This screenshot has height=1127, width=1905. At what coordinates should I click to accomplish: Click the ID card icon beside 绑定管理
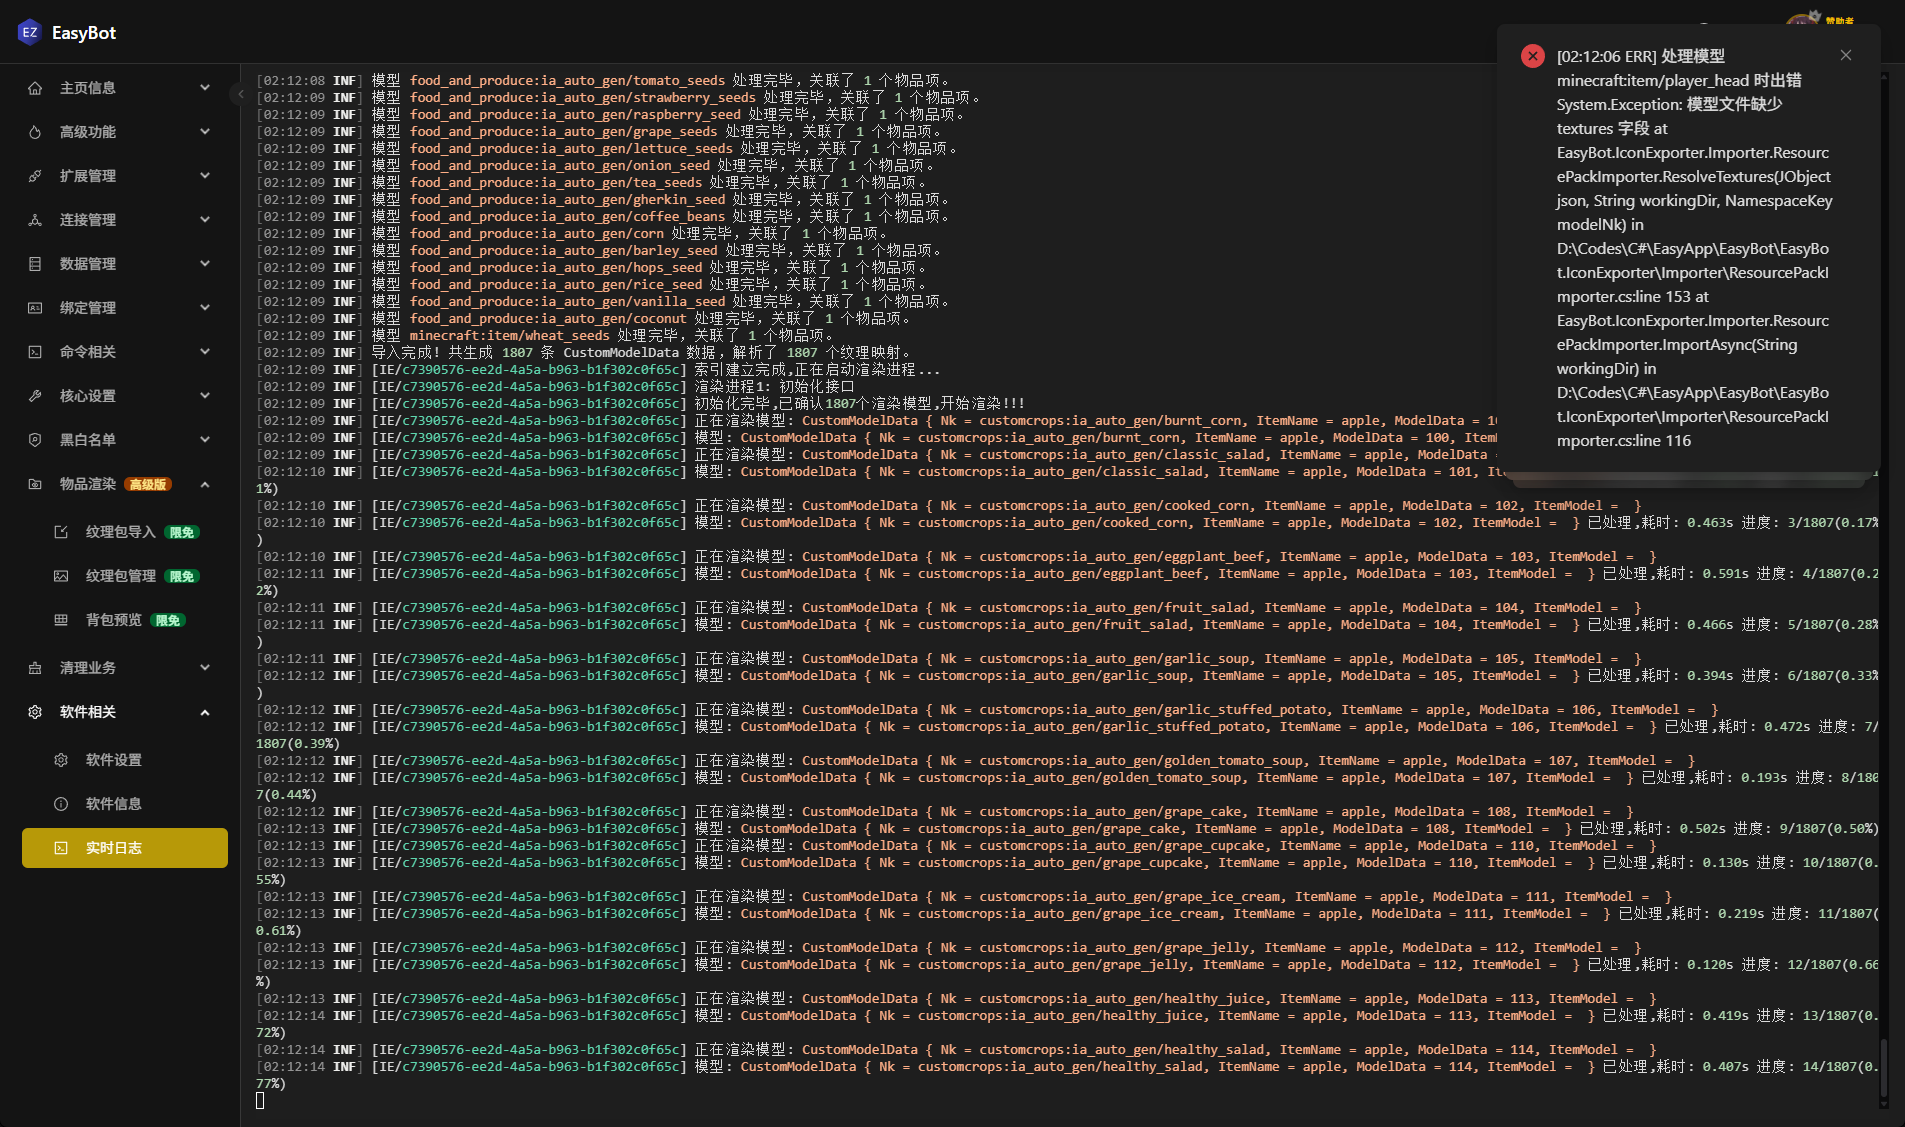pos(35,308)
